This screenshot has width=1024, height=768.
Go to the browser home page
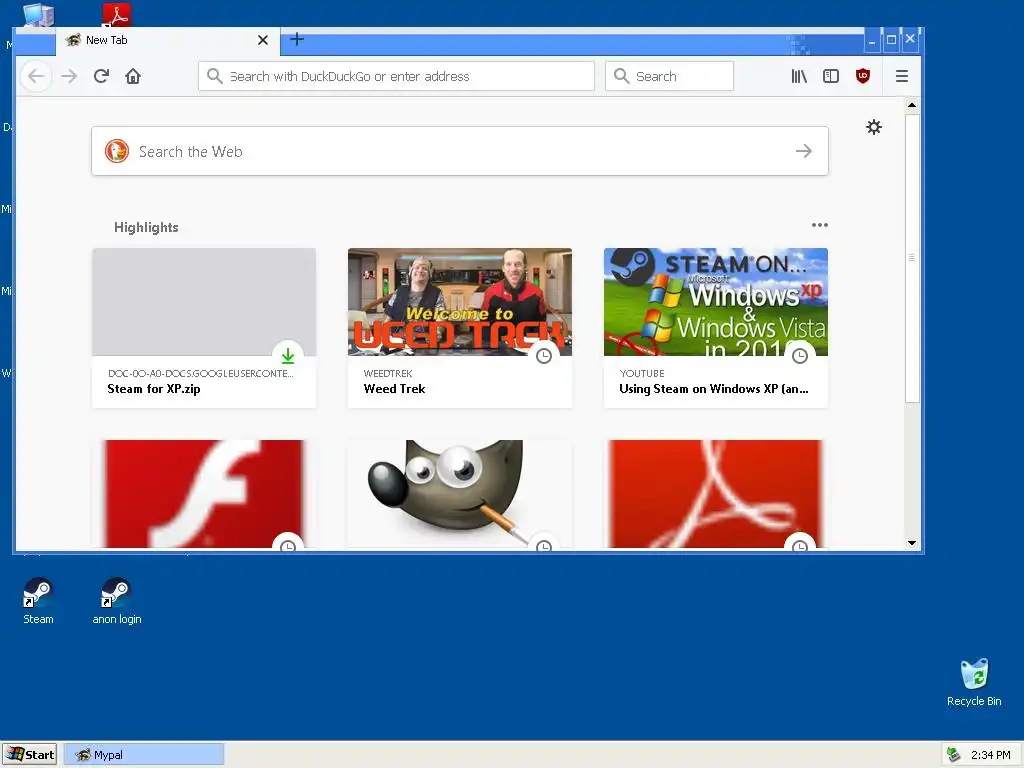point(133,76)
